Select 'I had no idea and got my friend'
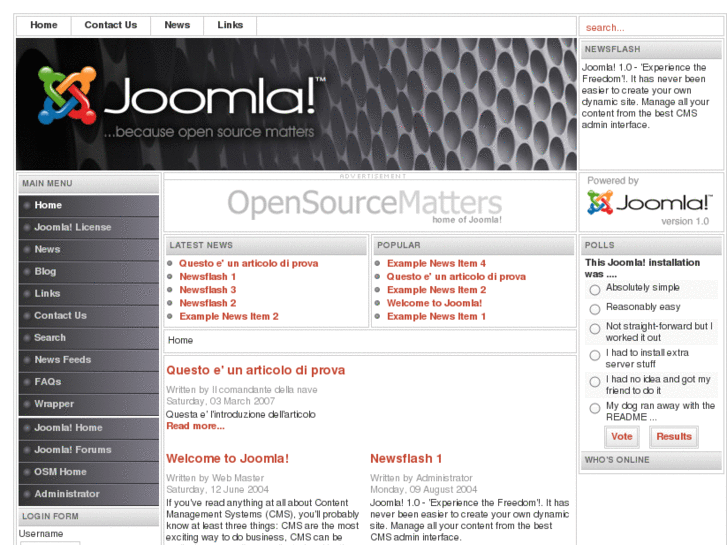Viewport: 727px width, 545px height. click(595, 382)
